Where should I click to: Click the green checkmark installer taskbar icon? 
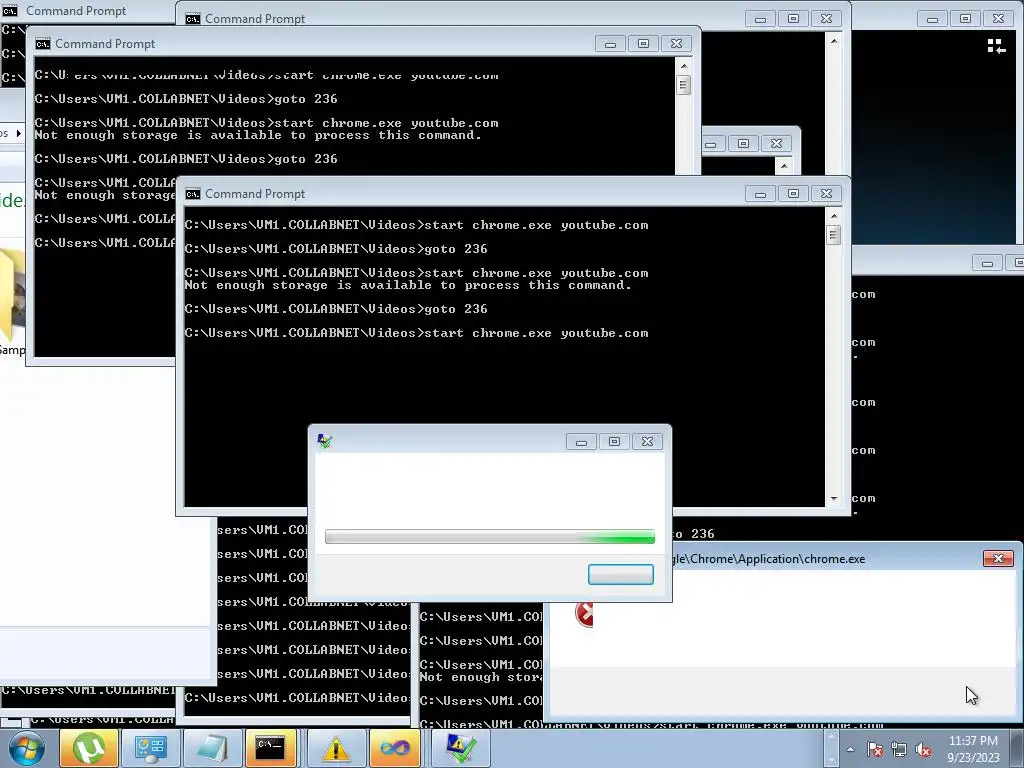pyautogui.click(x=460, y=748)
